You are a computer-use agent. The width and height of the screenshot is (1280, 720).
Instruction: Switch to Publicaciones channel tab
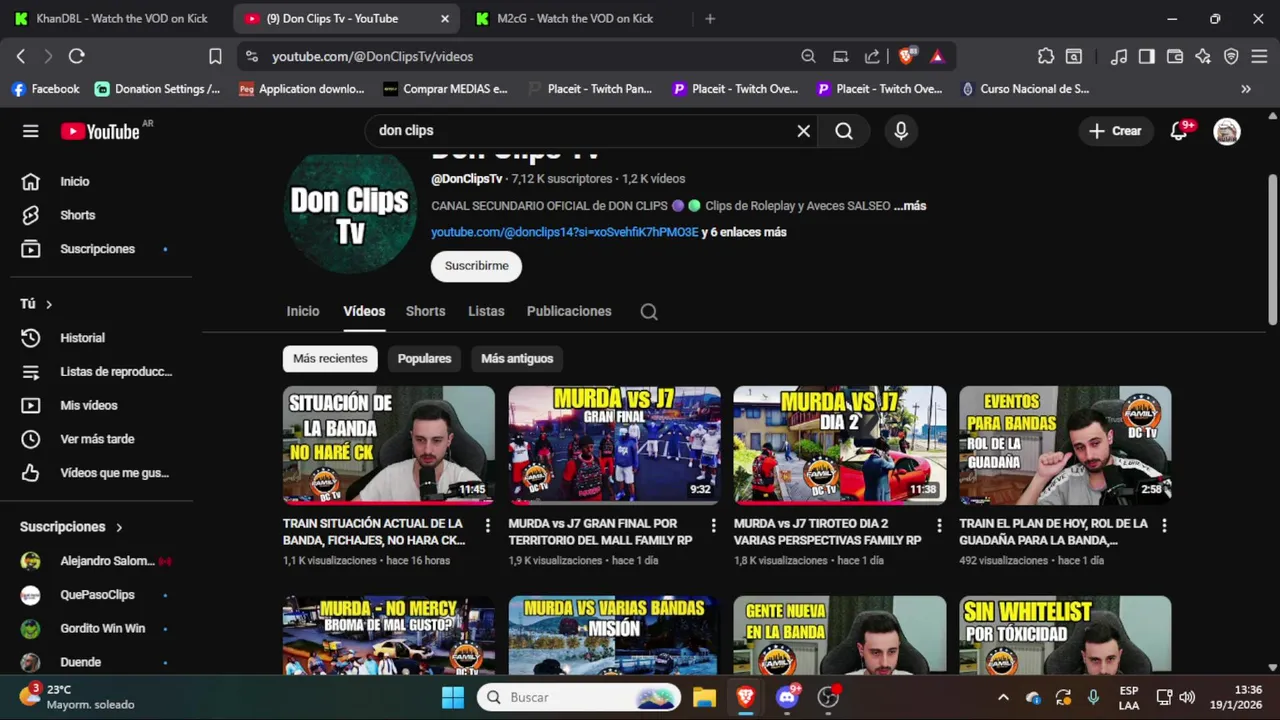[x=569, y=312]
